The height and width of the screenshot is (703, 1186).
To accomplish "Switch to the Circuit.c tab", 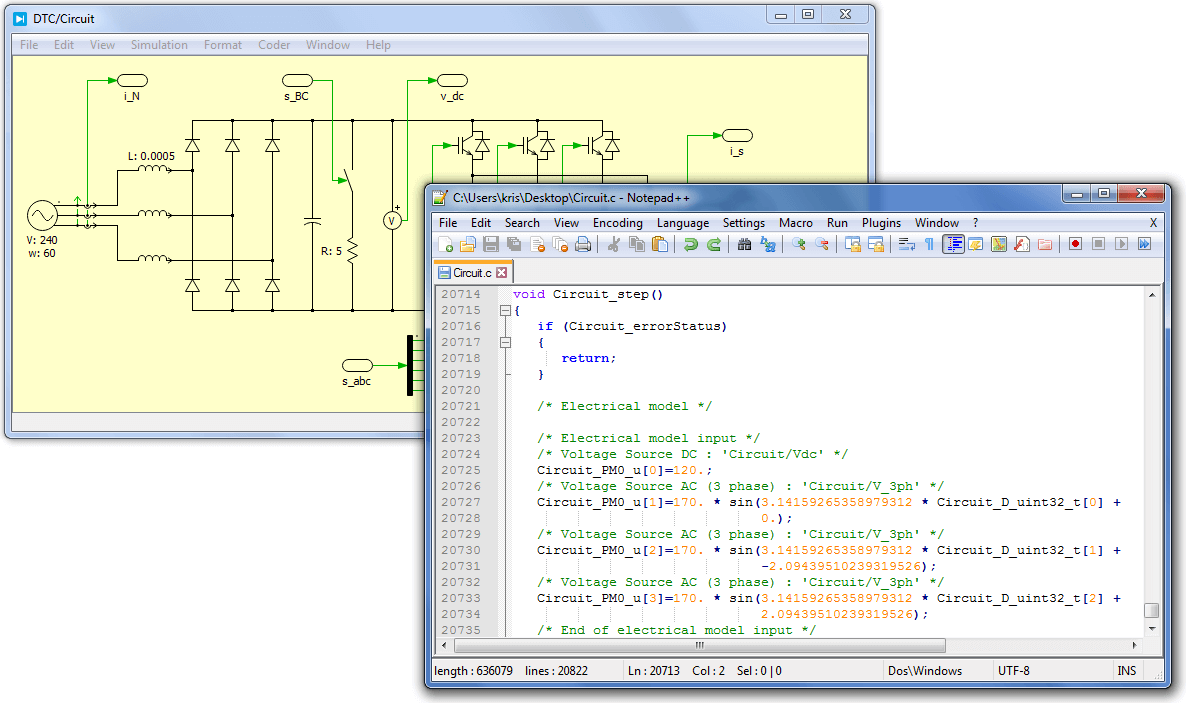I will (471, 272).
